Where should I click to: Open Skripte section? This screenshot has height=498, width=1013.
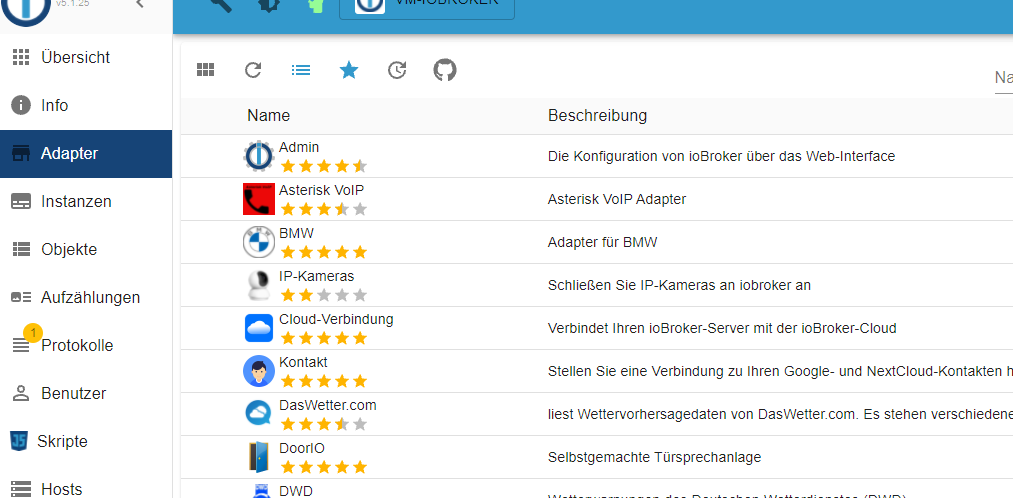pos(86,441)
